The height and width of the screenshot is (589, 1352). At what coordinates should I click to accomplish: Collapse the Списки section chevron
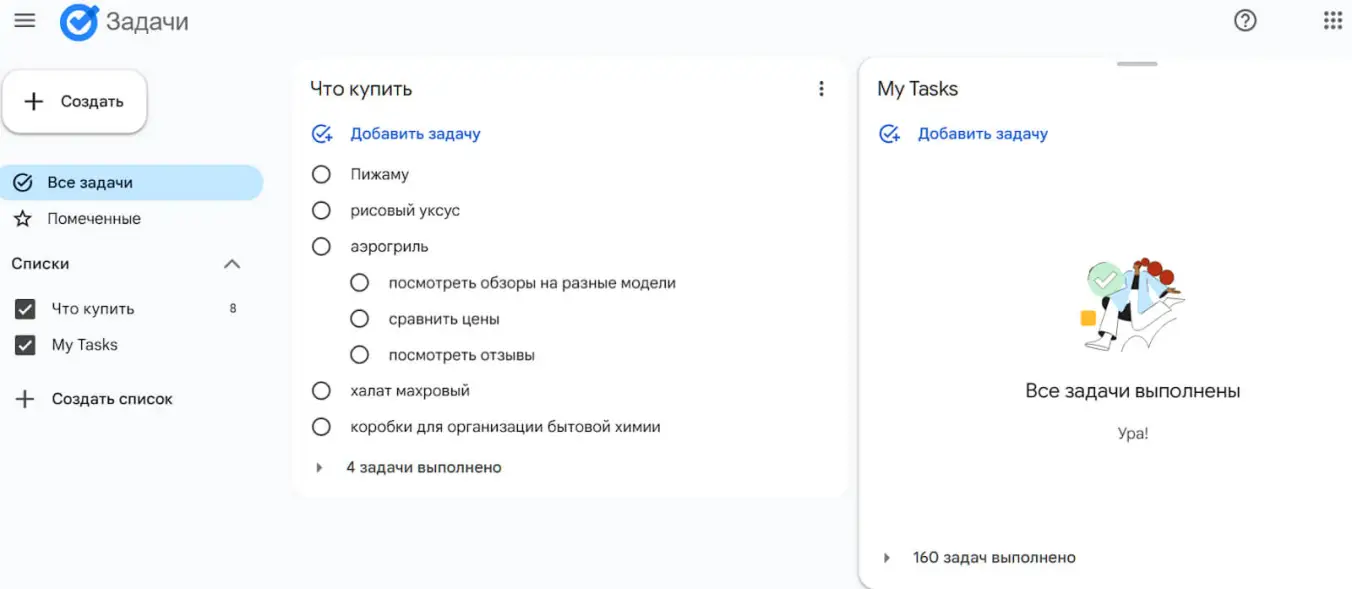click(232, 264)
